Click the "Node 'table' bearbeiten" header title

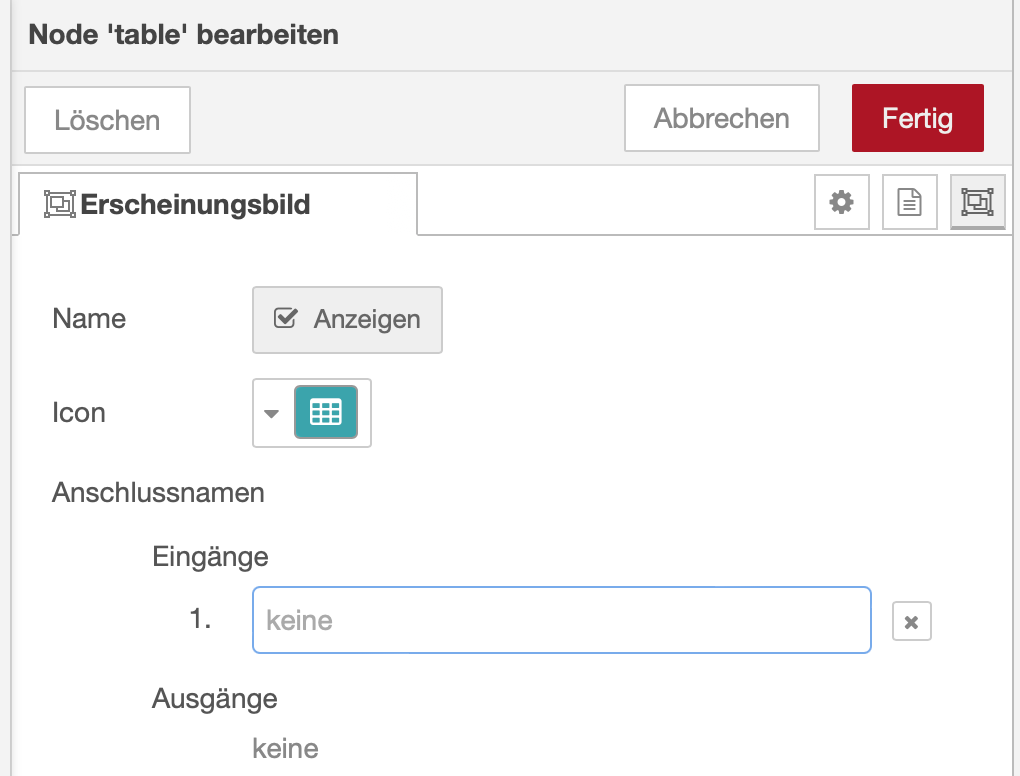coord(183,35)
